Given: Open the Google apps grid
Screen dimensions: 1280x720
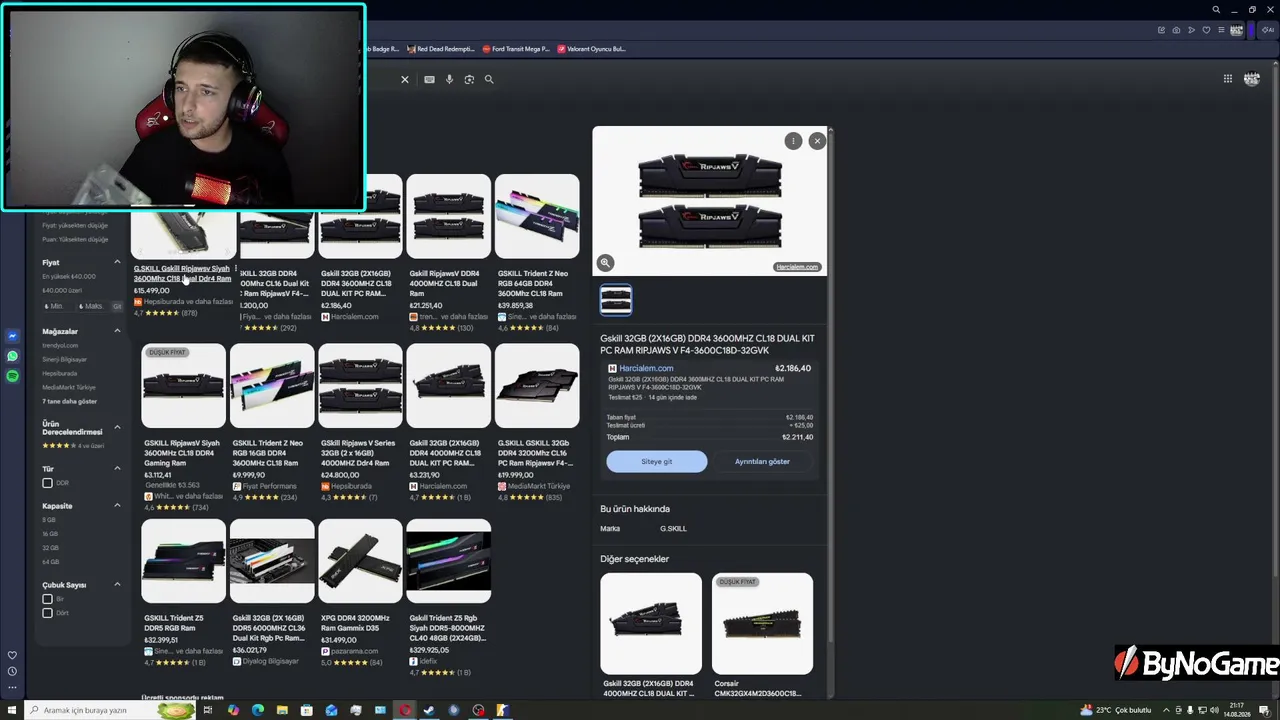Looking at the screenshot, I should [1228, 79].
